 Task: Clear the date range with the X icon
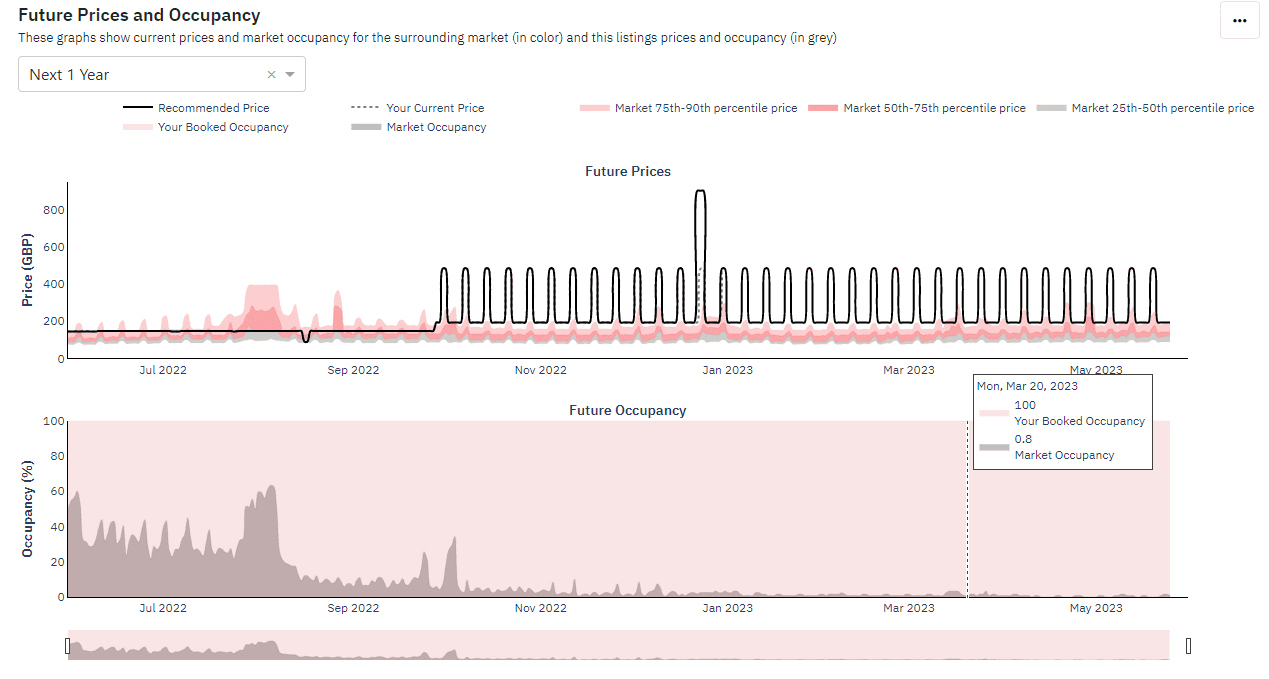pyautogui.click(x=270, y=74)
